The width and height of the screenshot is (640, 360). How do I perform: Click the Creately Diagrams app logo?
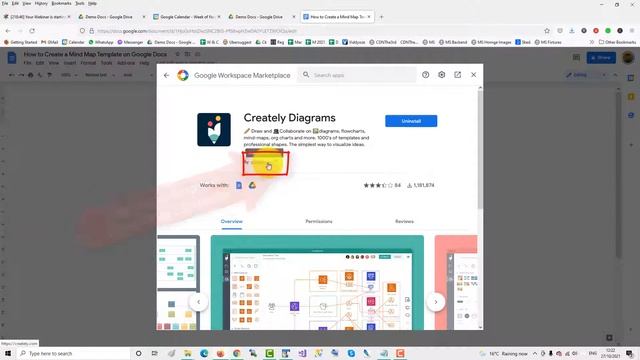214,129
